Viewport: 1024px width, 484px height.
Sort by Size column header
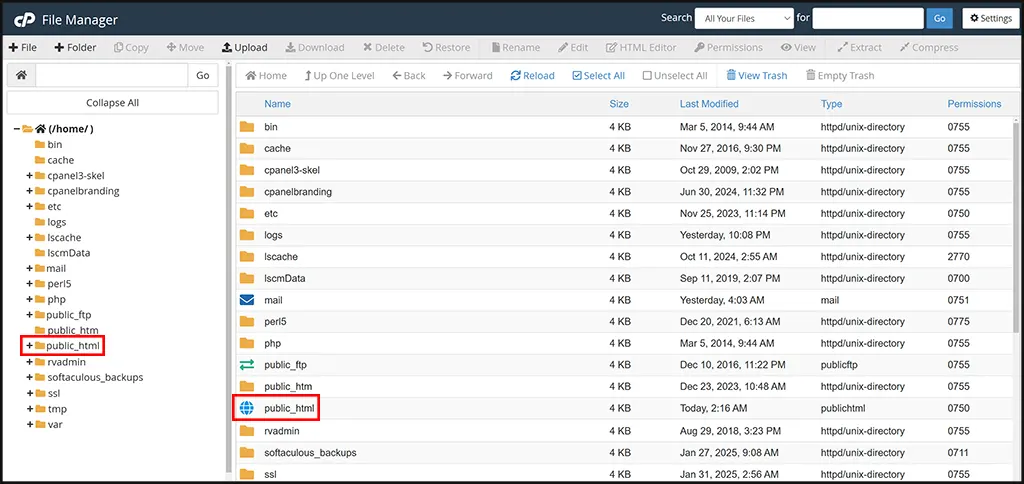click(619, 104)
